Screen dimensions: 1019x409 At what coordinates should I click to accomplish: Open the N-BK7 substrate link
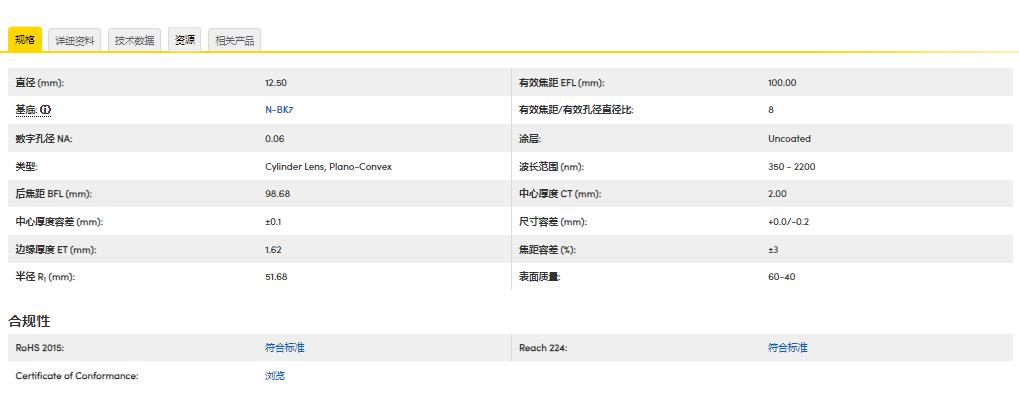point(279,110)
